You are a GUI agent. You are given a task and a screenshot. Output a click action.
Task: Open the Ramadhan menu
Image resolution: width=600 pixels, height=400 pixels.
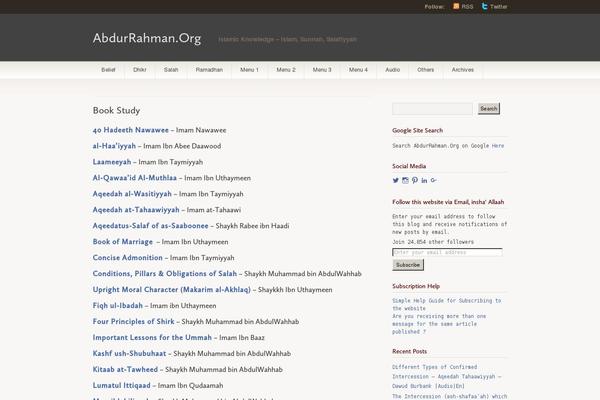pyautogui.click(x=209, y=70)
